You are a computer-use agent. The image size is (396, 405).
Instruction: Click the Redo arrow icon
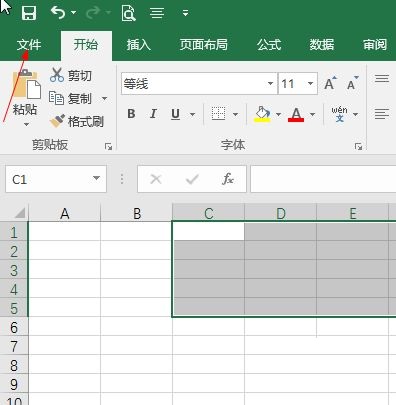tap(93, 13)
